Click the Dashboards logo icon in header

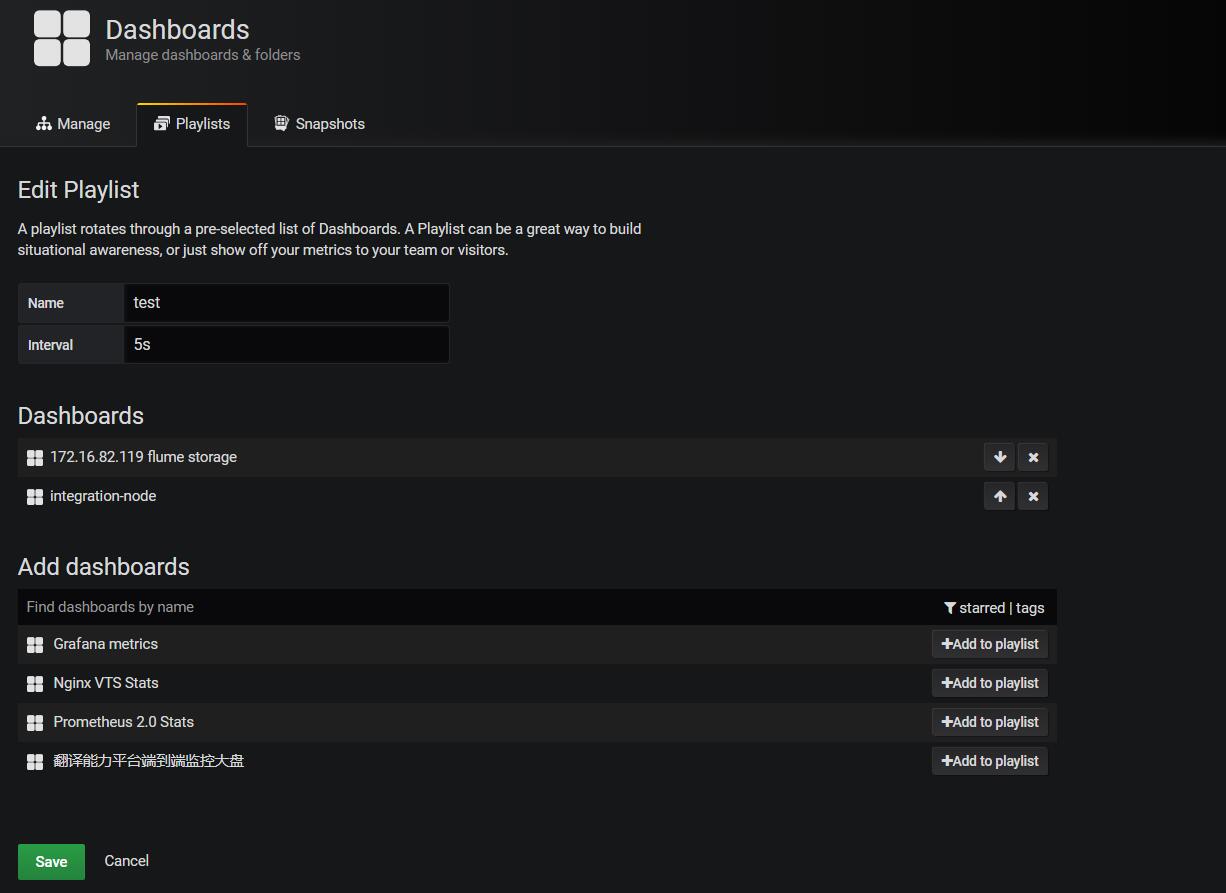pos(62,39)
